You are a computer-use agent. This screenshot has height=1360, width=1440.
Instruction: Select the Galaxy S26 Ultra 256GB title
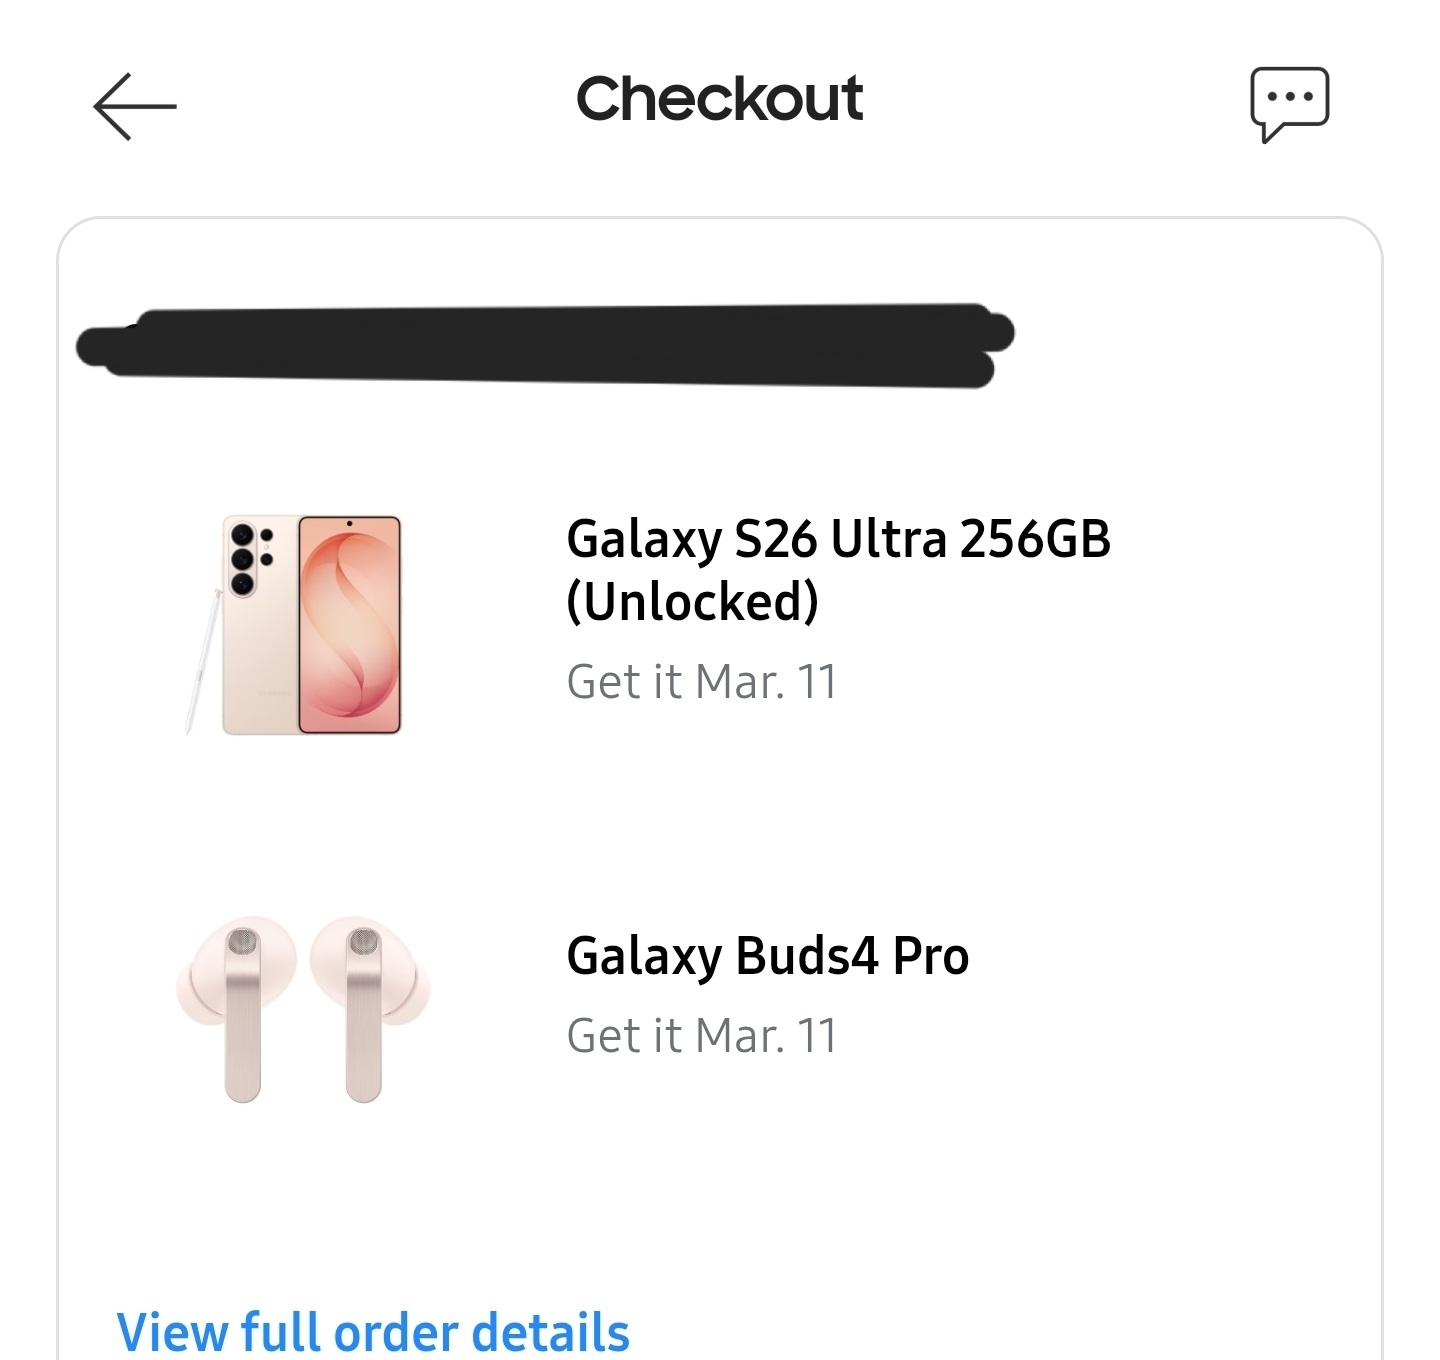pos(838,539)
